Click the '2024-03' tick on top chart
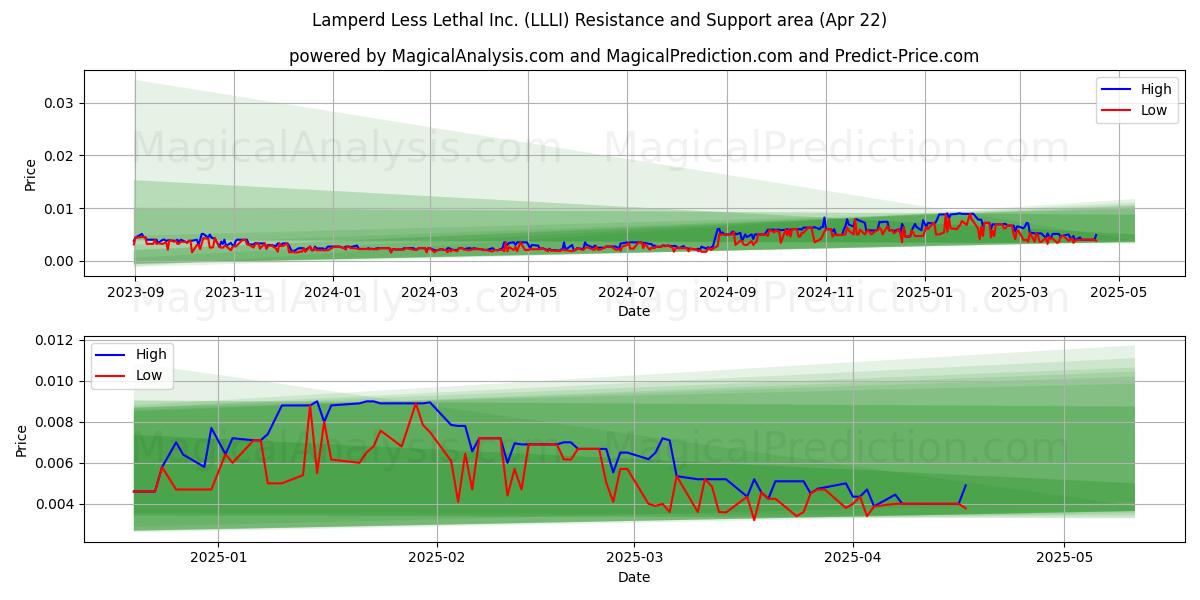The width and height of the screenshot is (1200, 600). (x=430, y=291)
